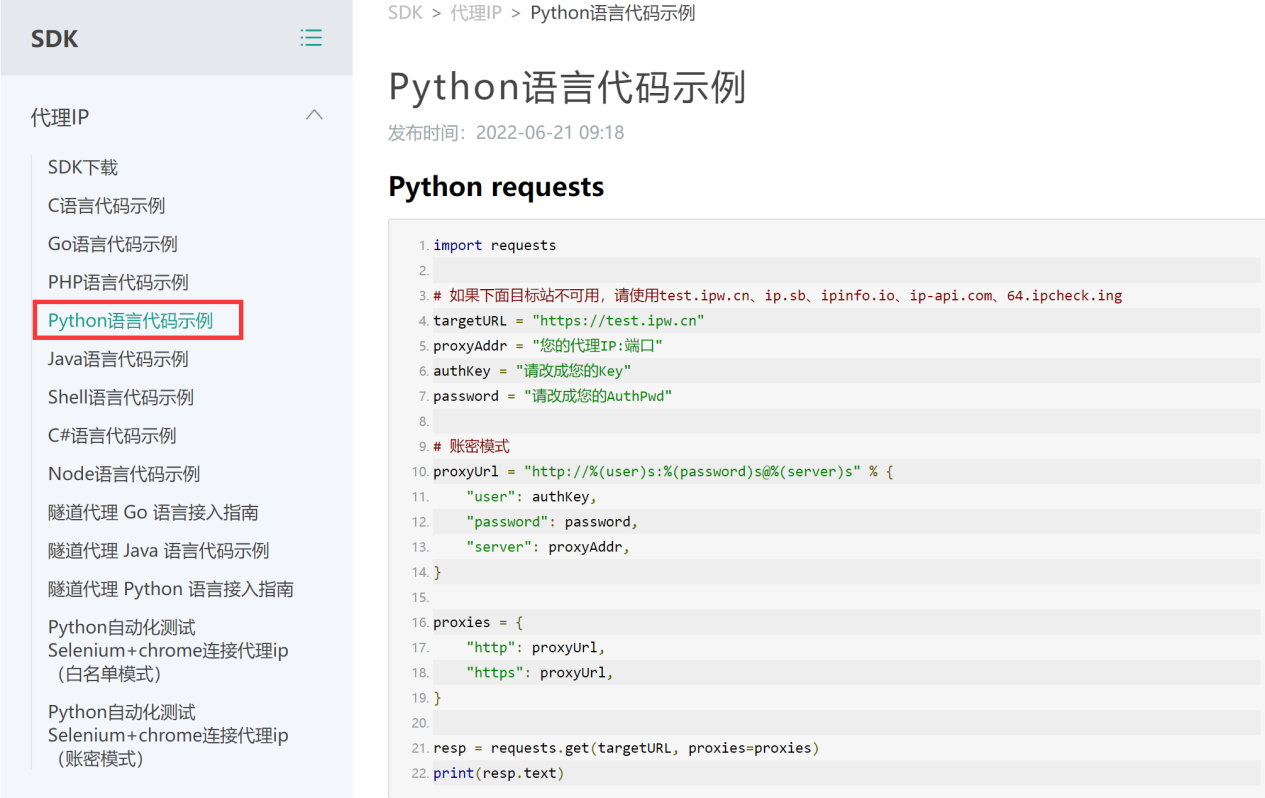Viewport: 1265px width, 798px height.
Task: Click the targetURL assignment code line
Action: coord(569,320)
